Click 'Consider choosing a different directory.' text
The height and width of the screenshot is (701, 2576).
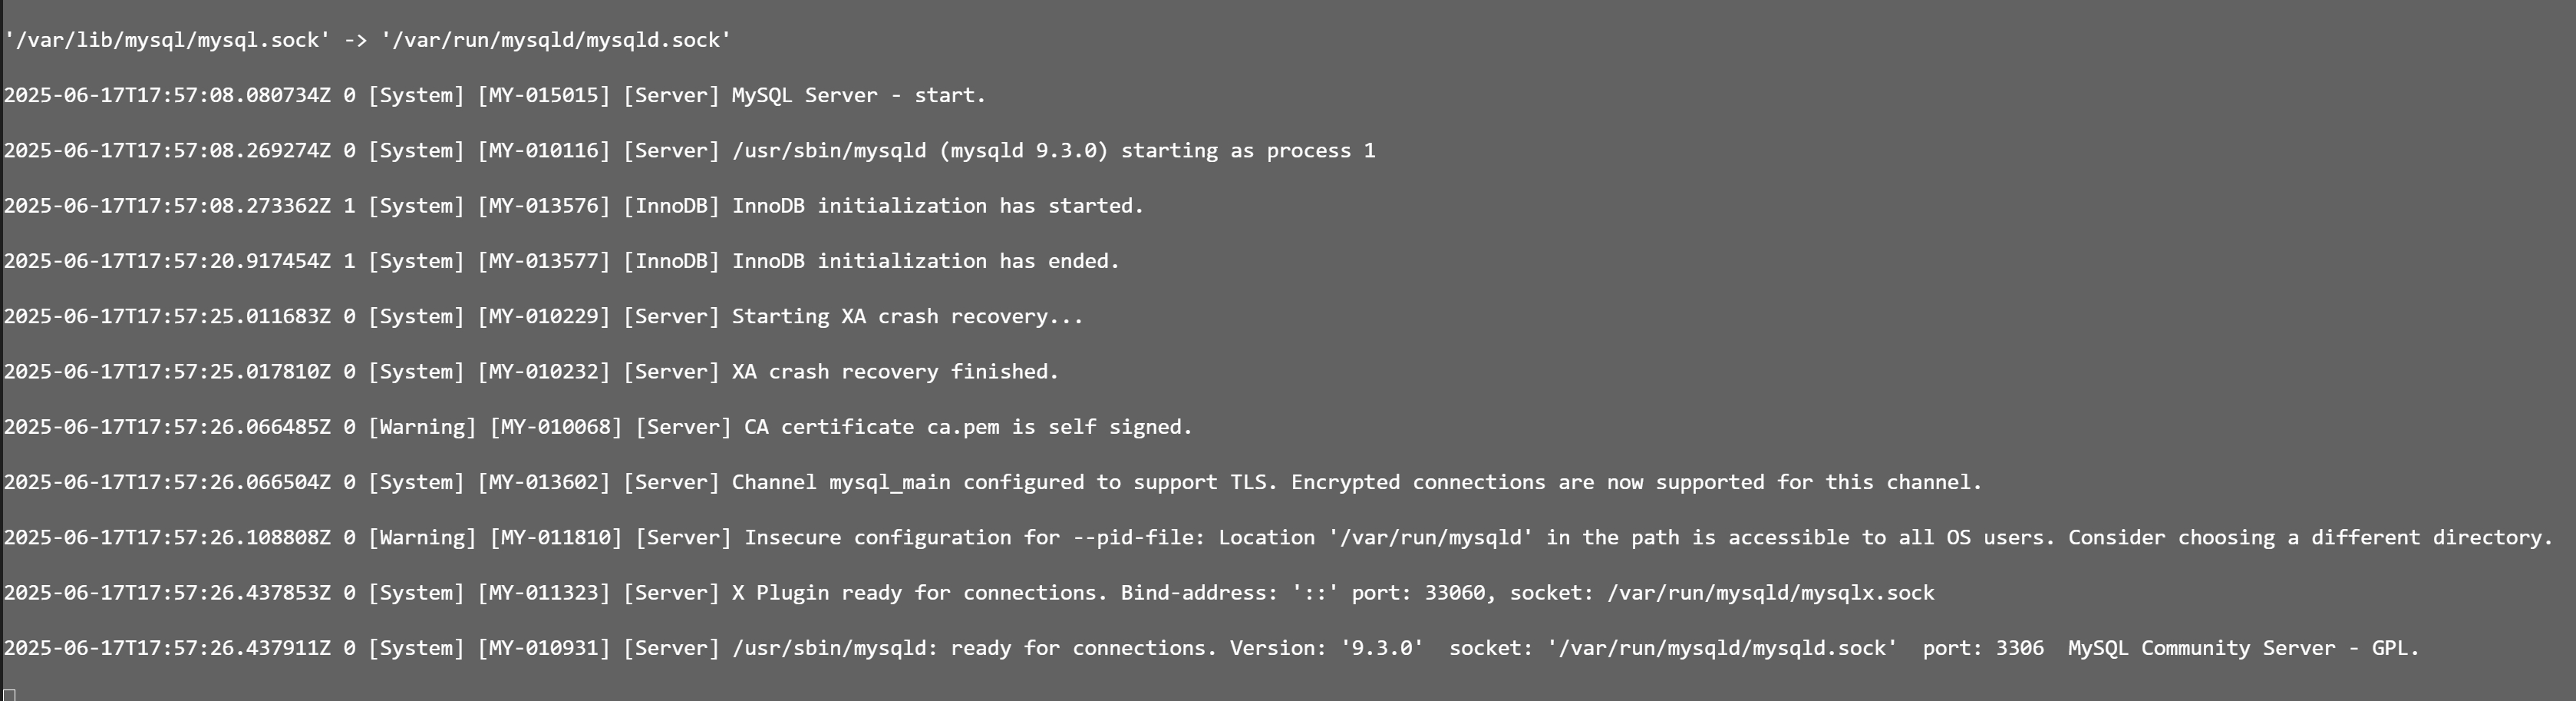(2311, 538)
